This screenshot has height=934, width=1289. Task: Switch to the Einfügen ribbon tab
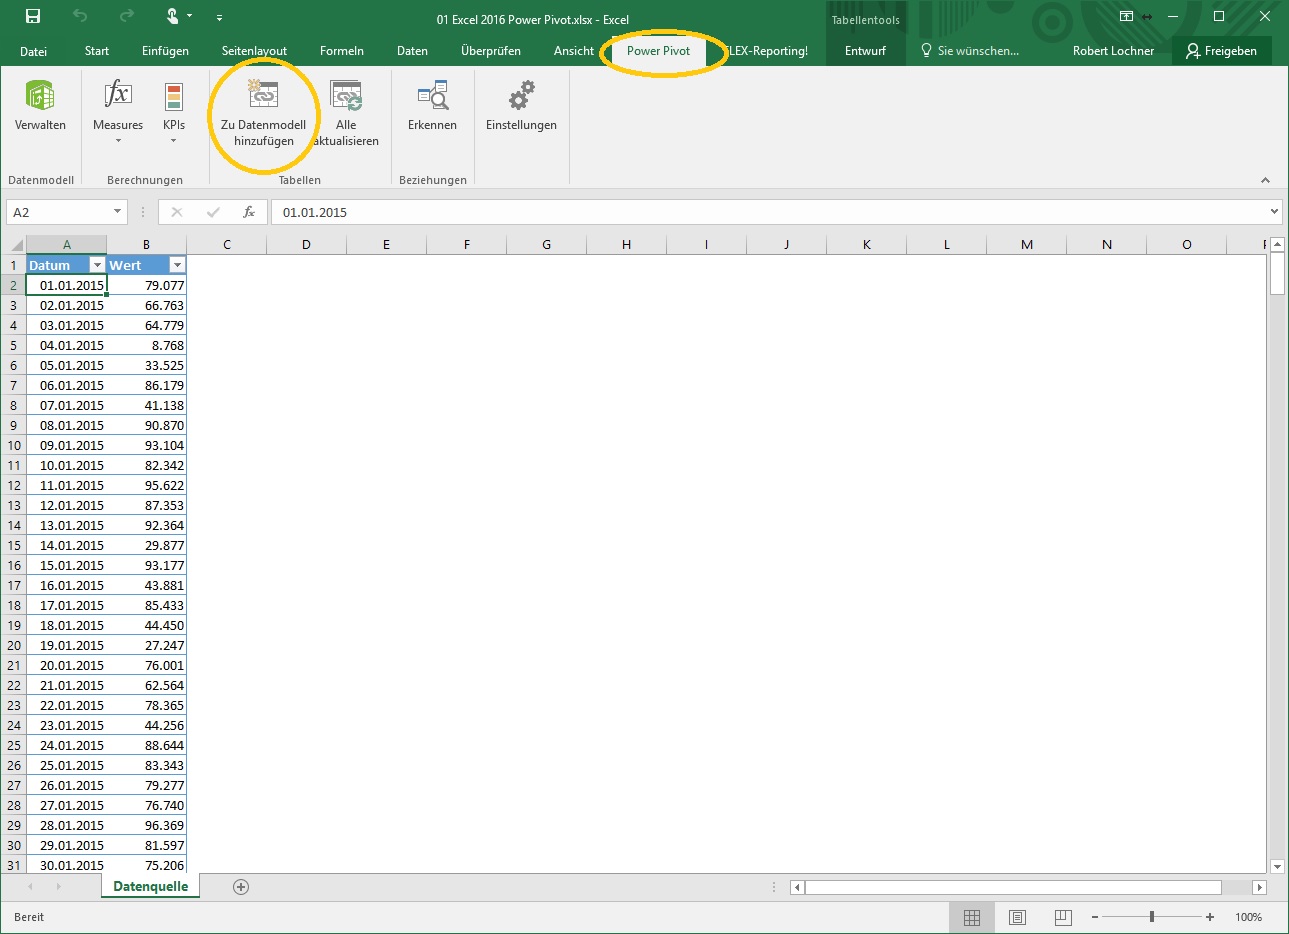[165, 51]
